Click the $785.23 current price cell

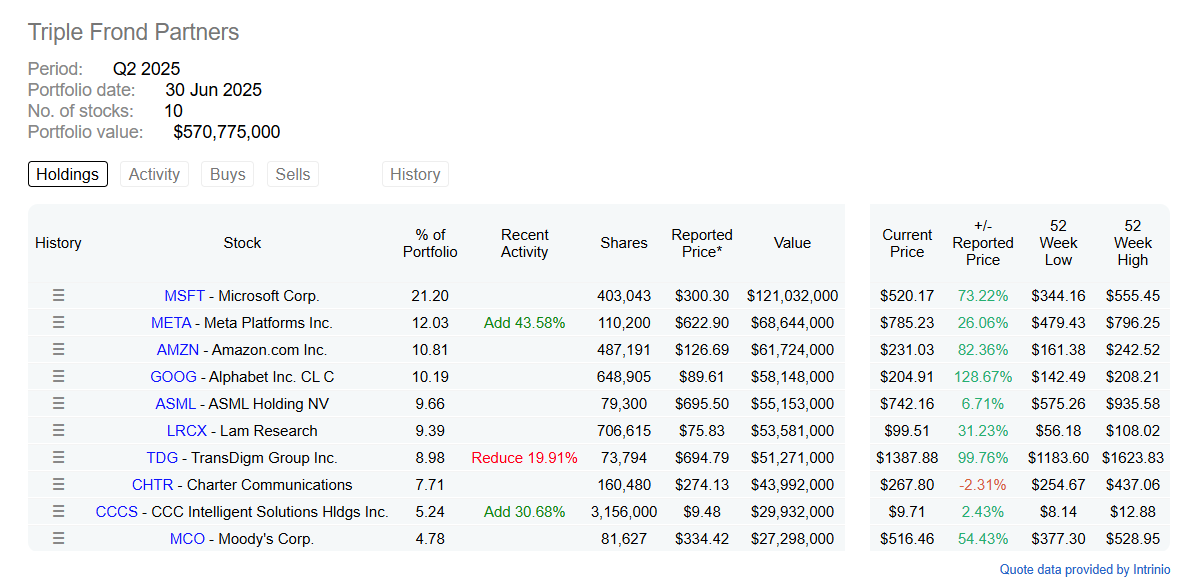click(x=907, y=323)
